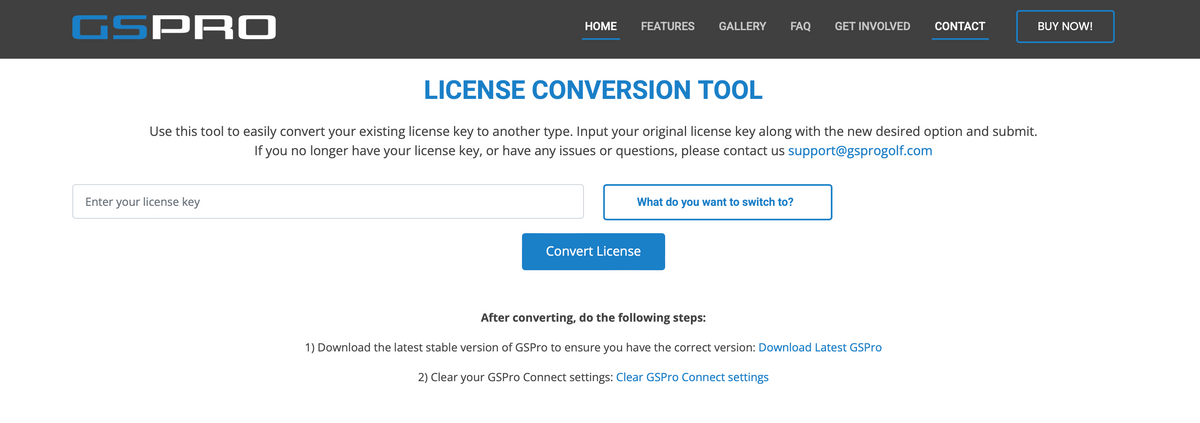Click the LICENSE CONVERSION TOOL heading
Viewport: 1200px width, 423px height.
coord(593,89)
